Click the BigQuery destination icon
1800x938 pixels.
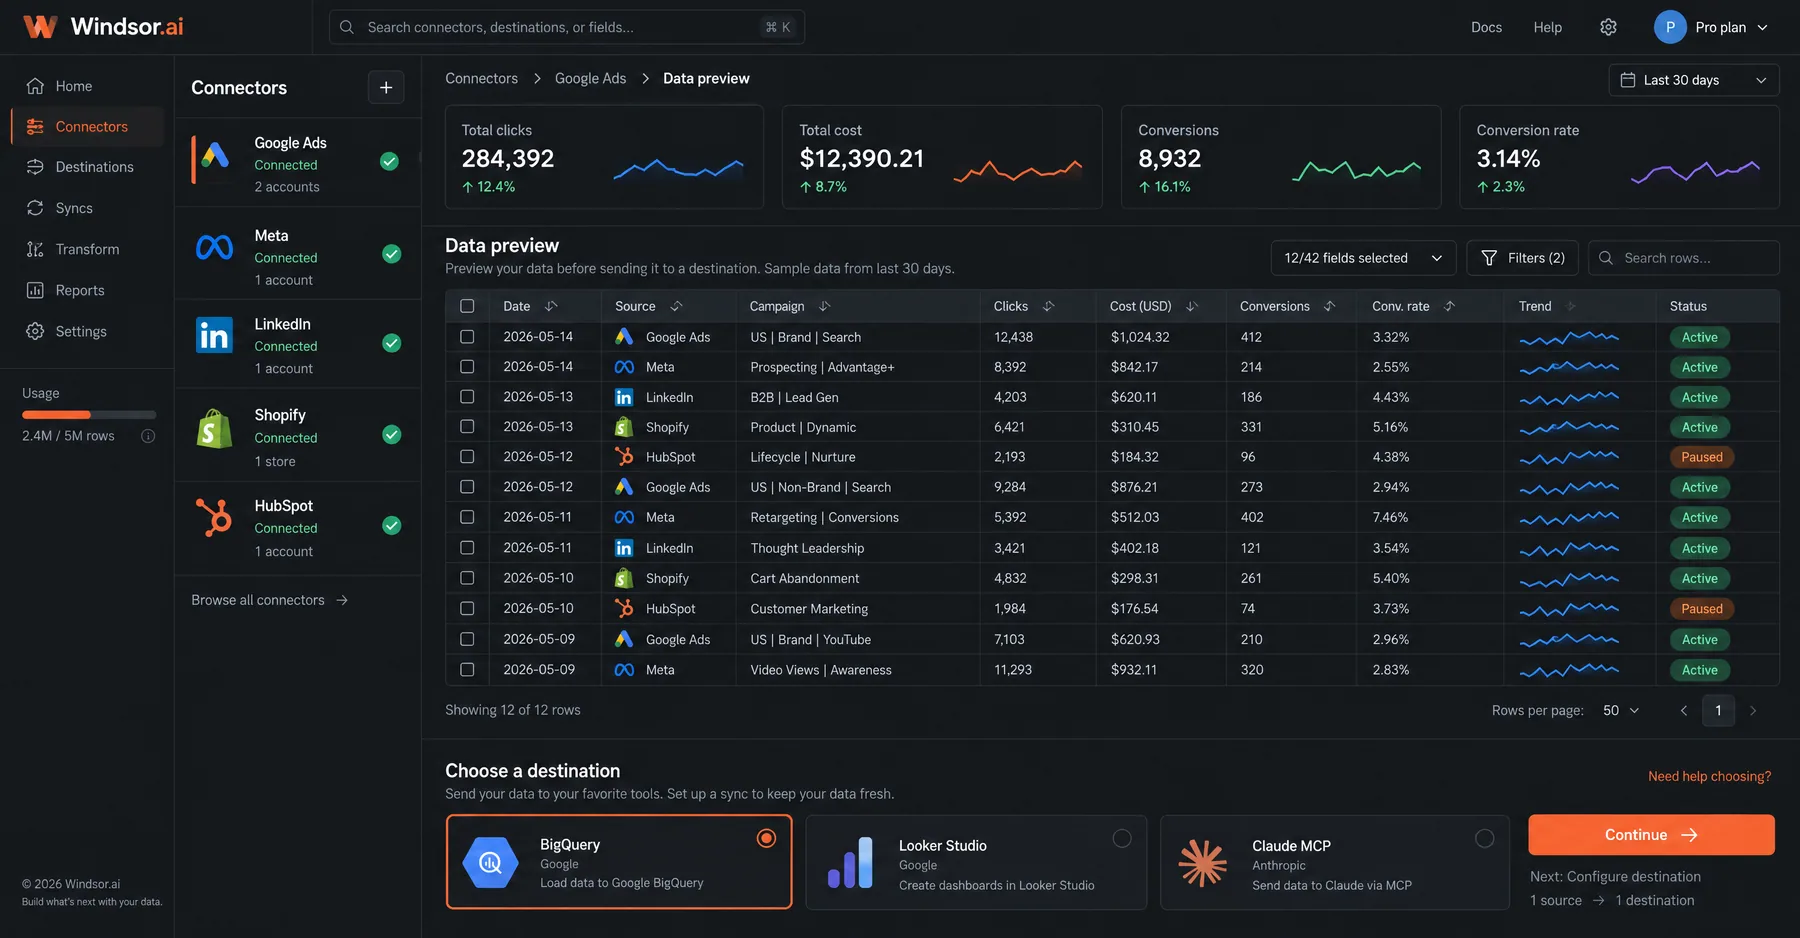(490, 862)
